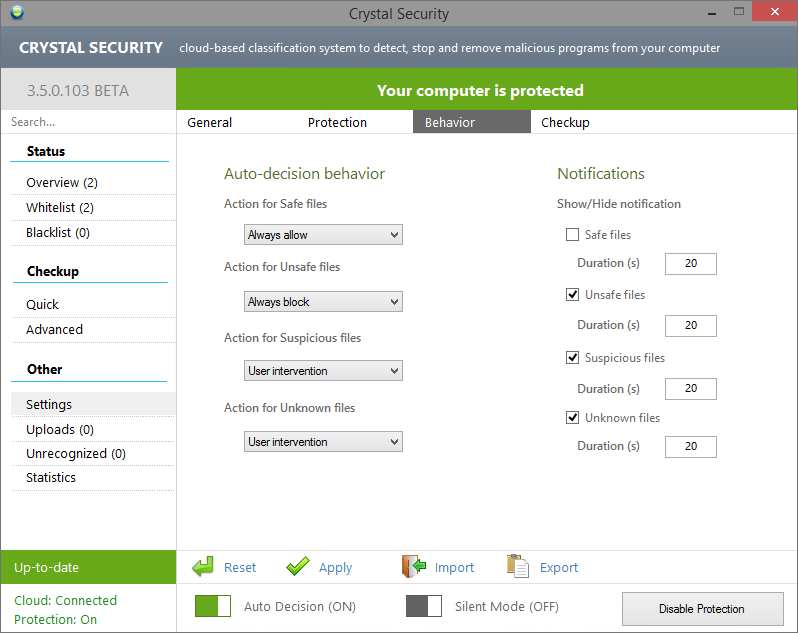This screenshot has width=798, height=633.
Task: Click the Suspicious files Duration field
Action: click(691, 389)
